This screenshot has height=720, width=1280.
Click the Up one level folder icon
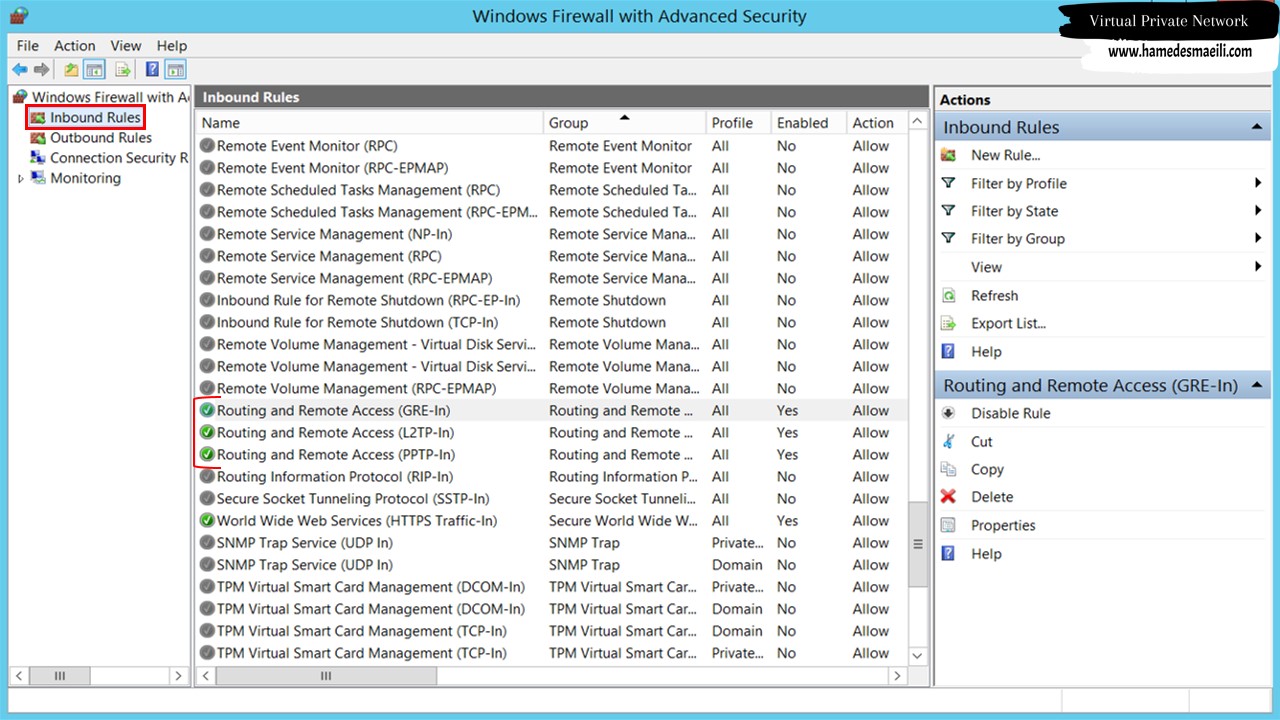(x=71, y=70)
